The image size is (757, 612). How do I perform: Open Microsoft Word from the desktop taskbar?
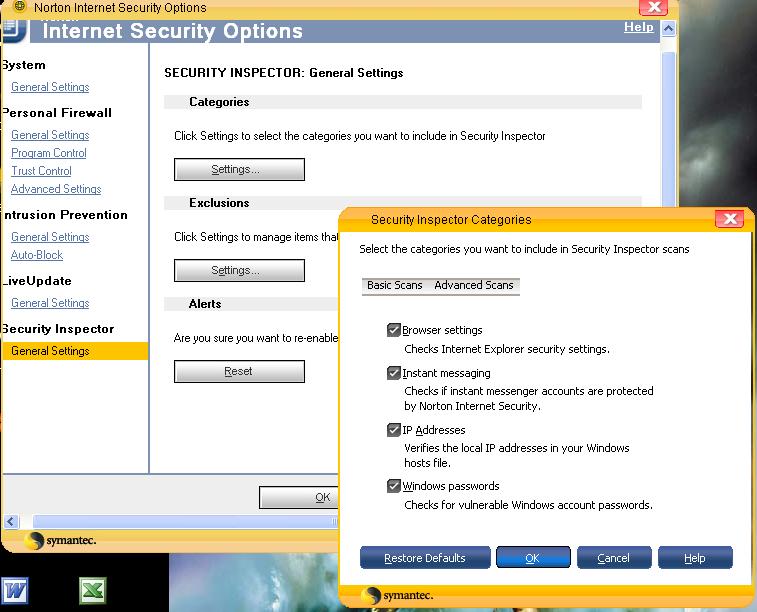pyautogui.click(x=15, y=590)
